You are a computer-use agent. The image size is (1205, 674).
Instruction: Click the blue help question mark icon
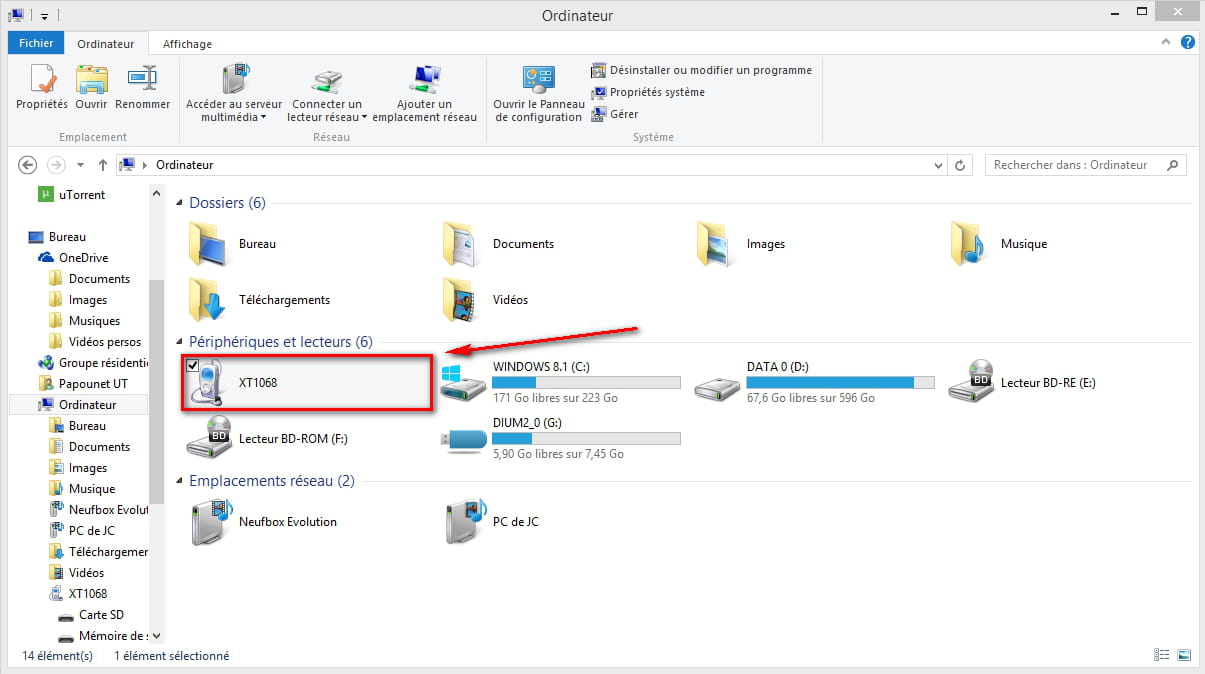point(1188,43)
